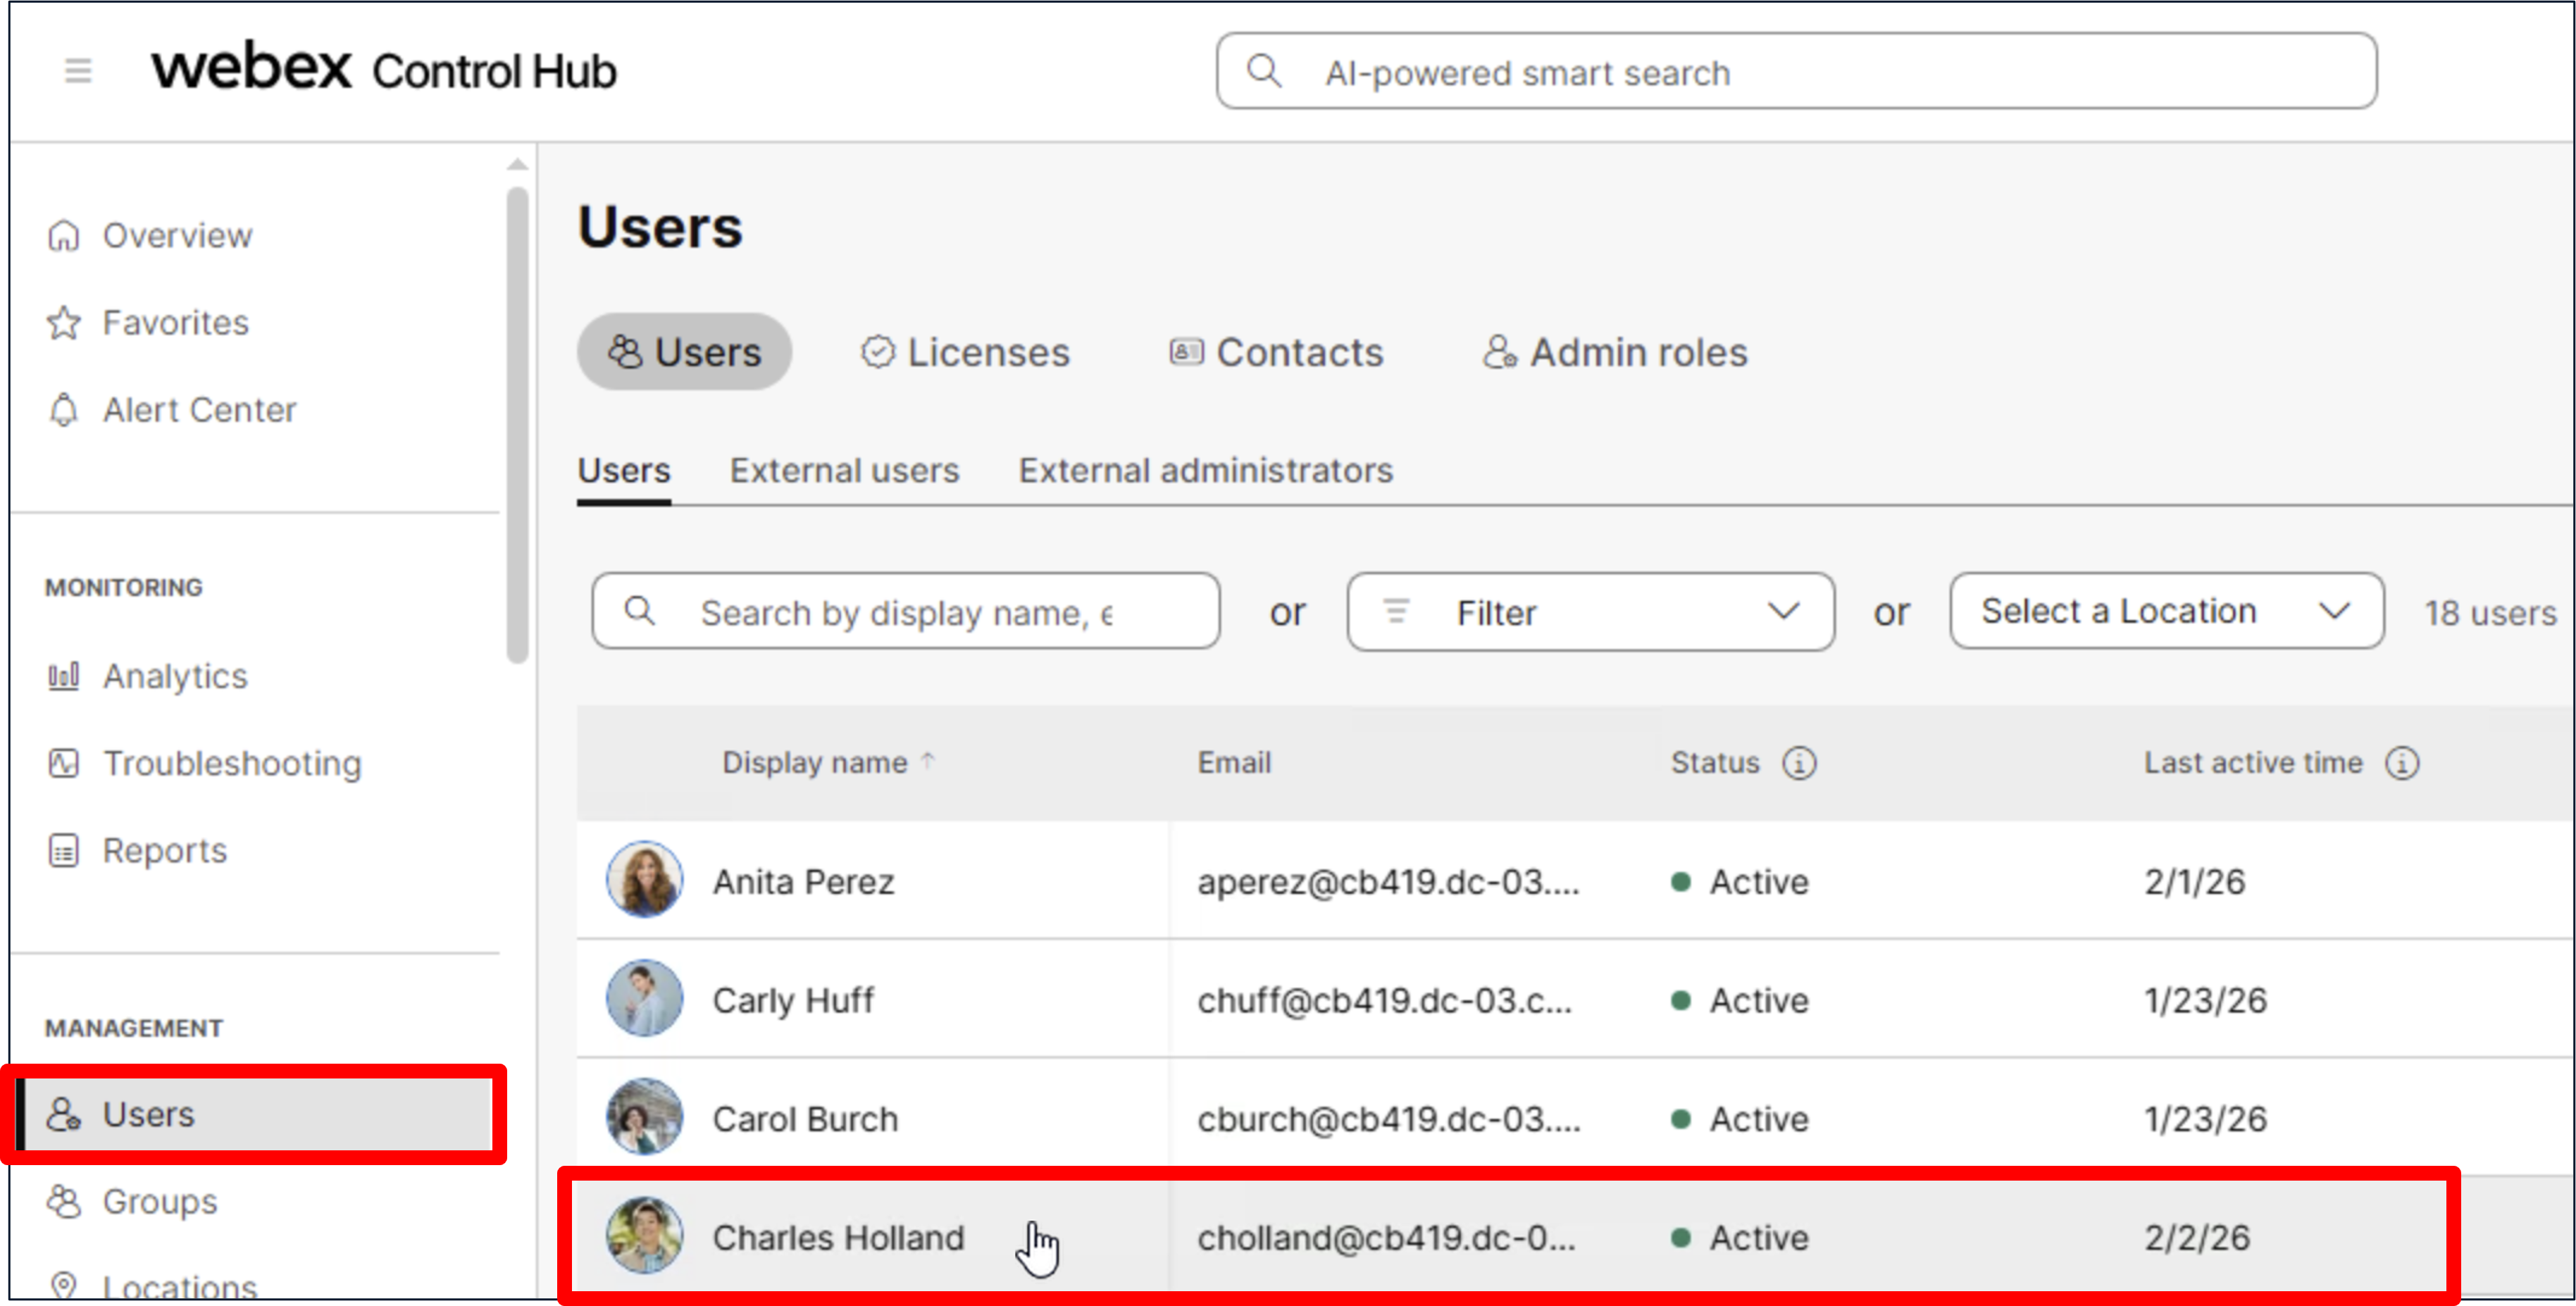Open Groups under Management
This screenshot has height=1306, width=2576.
[x=159, y=1202]
